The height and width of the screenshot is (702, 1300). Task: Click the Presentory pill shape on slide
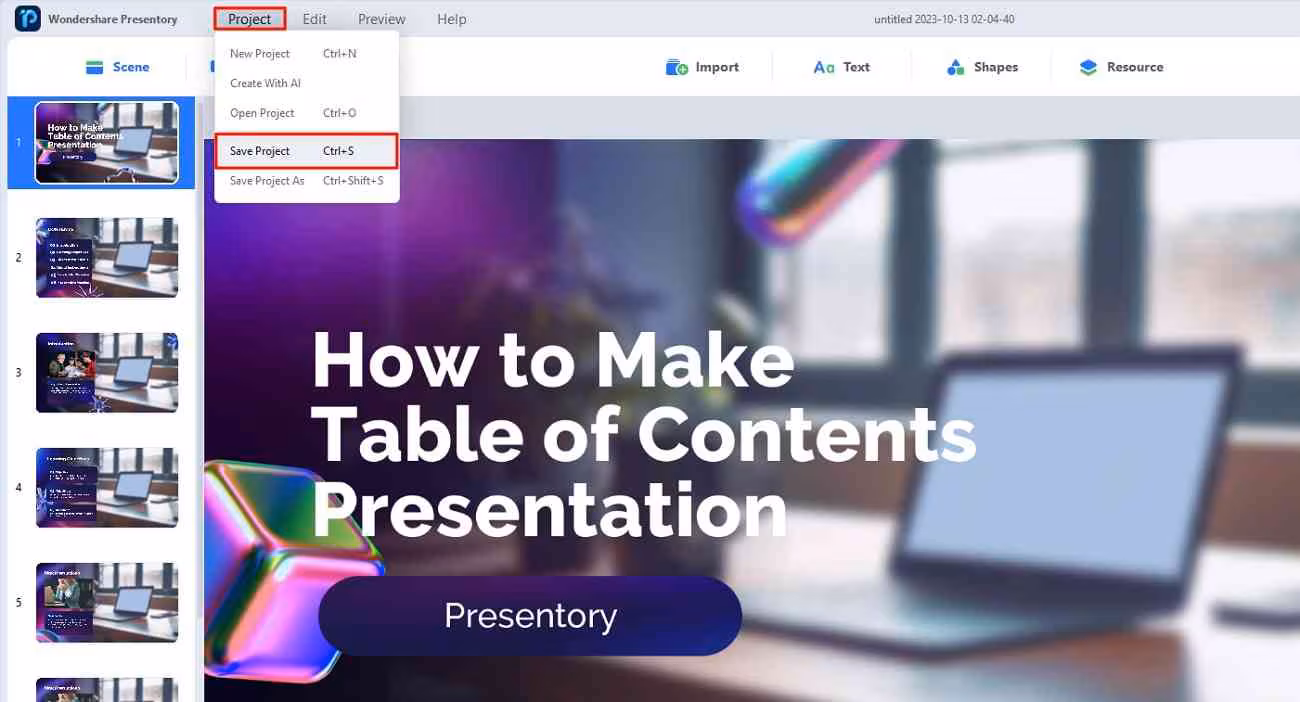530,616
